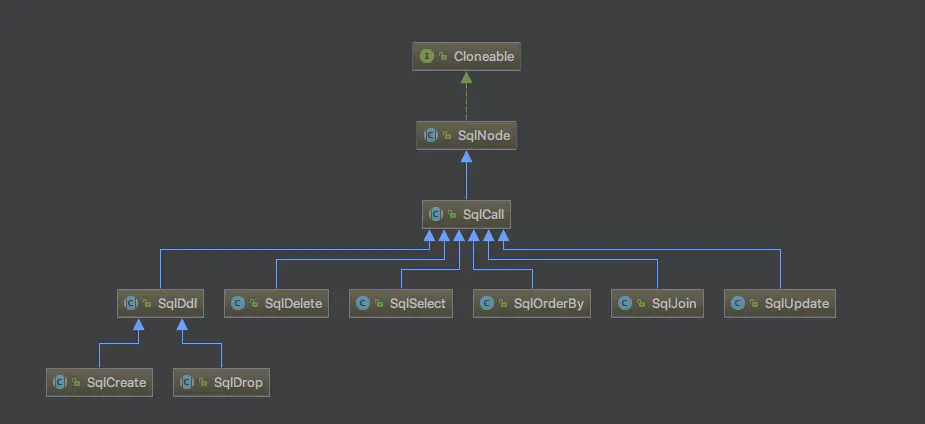925x424 pixels.
Task: Click the abstract class icon on SqlCreate
Action: 60,382
